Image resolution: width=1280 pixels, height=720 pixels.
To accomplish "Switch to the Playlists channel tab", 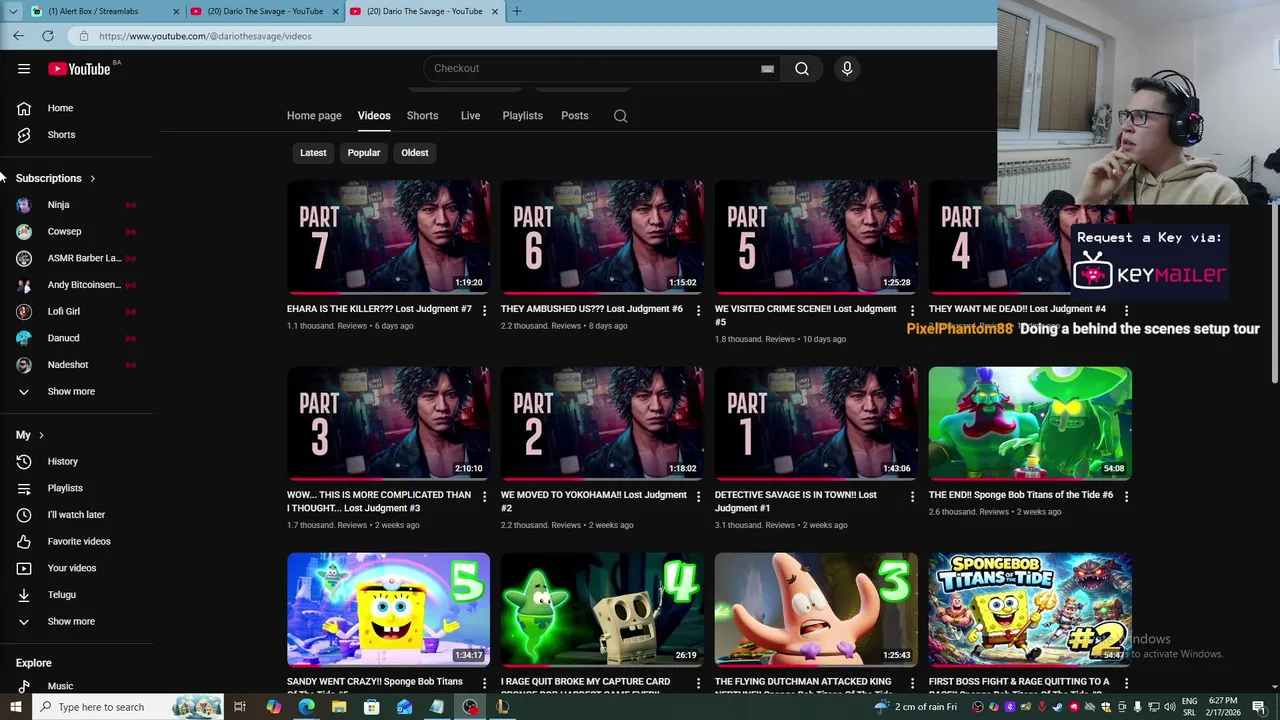I will [x=522, y=116].
